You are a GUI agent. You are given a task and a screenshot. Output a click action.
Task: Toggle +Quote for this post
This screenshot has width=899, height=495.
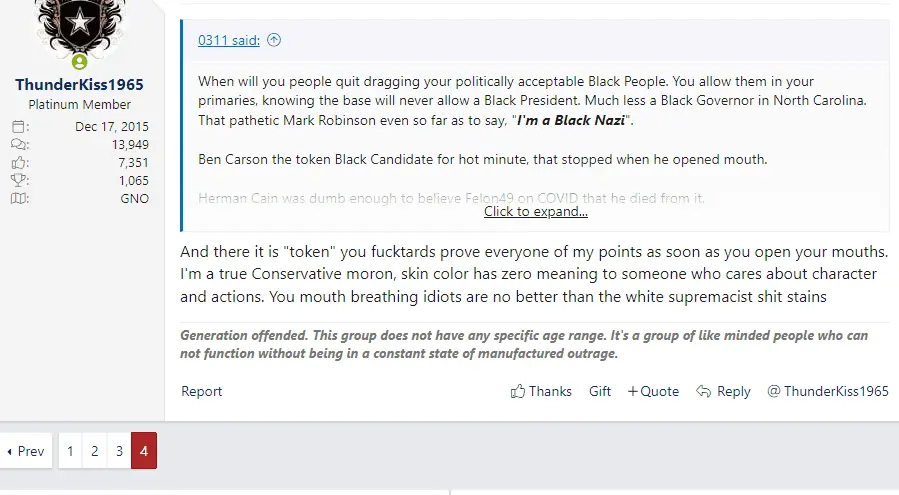click(653, 391)
